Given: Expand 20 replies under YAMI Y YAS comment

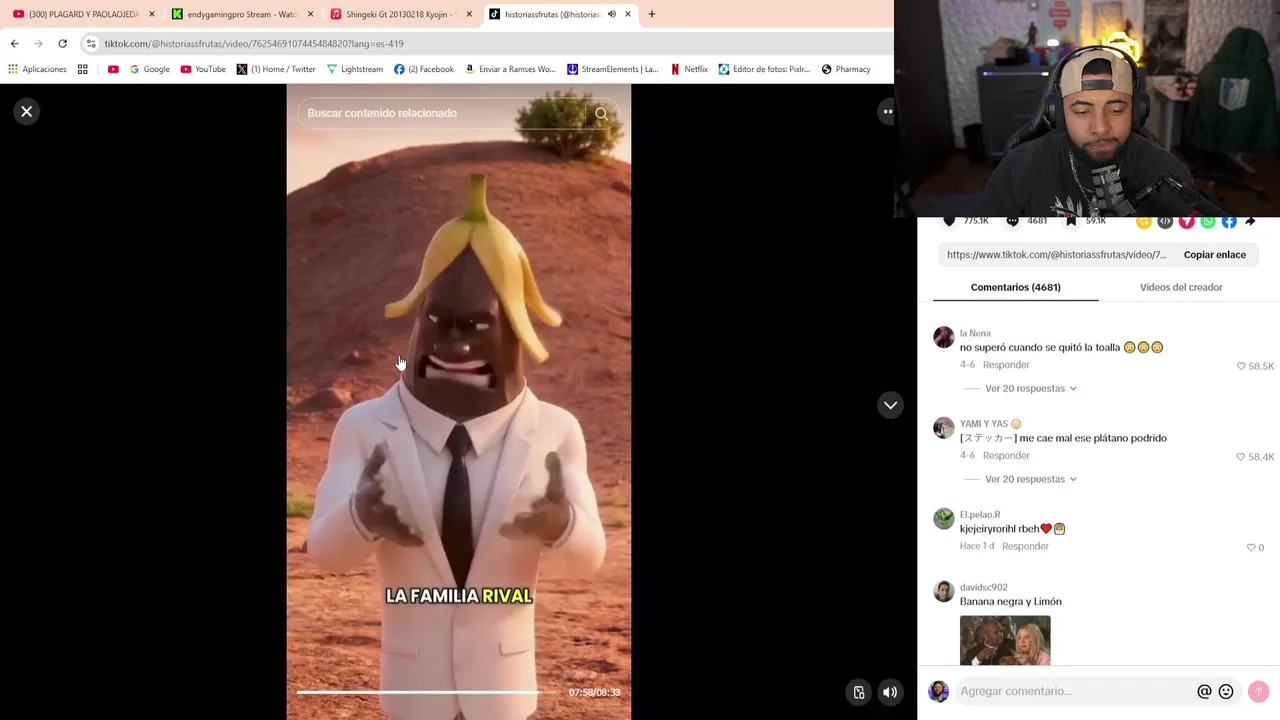Looking at the screenshot, I should [x=1030, y=479].
